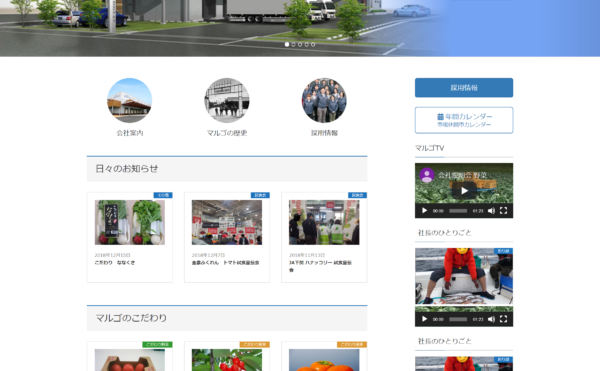Select the first carousel slide dot

287,44
